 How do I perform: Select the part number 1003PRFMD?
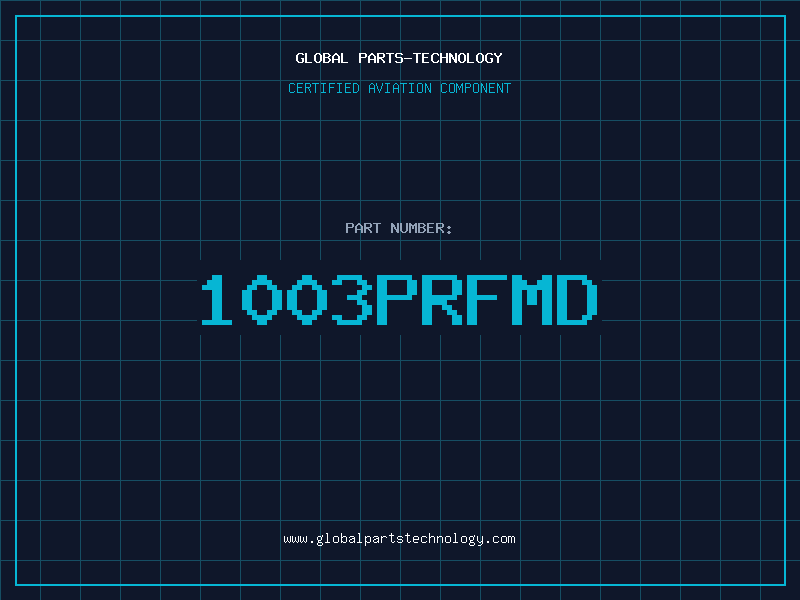(x=399, y=299)
